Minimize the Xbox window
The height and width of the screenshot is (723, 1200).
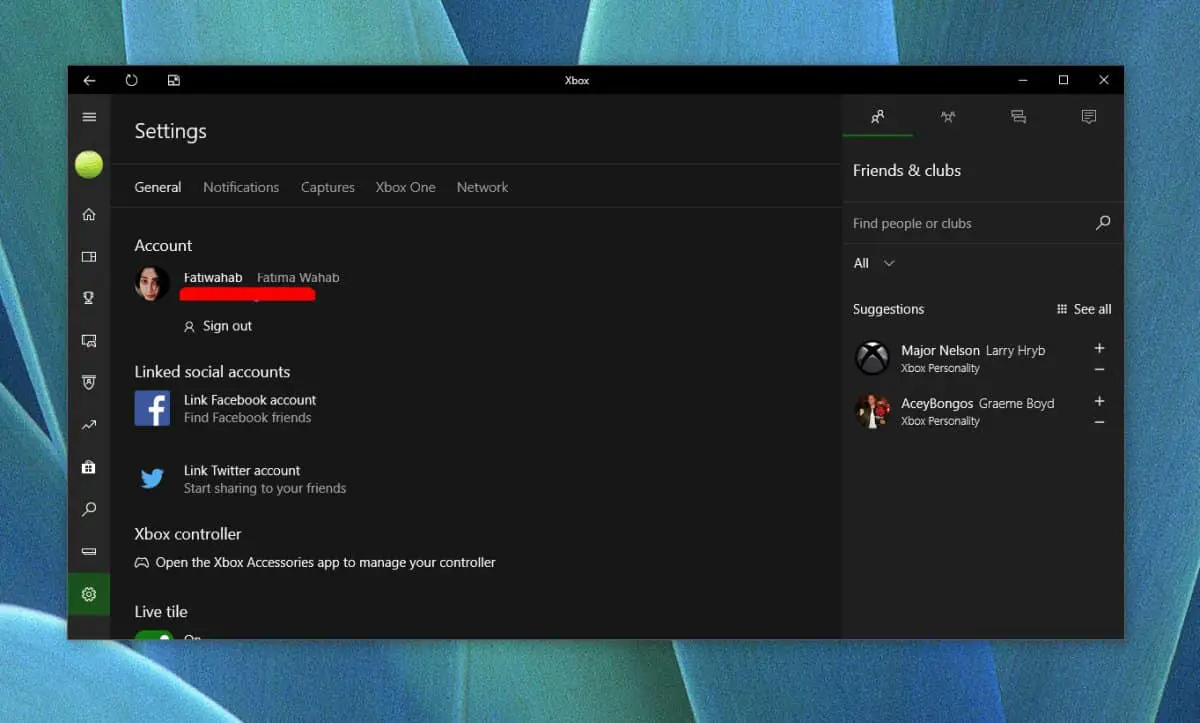(x=1023, y=80)
